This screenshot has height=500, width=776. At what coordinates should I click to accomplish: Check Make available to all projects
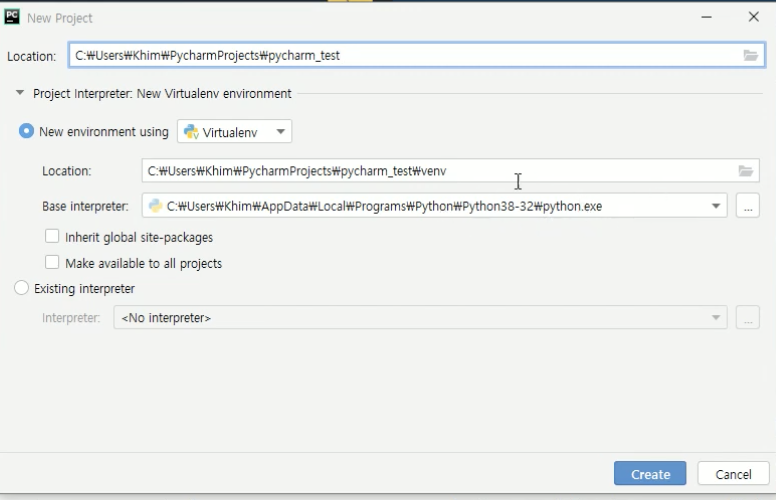(52, 262)
